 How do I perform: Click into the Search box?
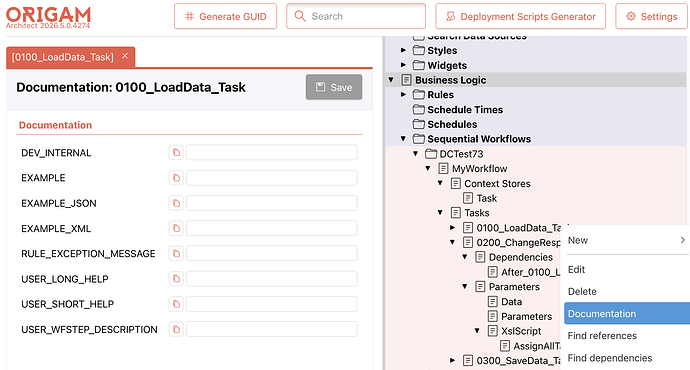pos(356,16)
